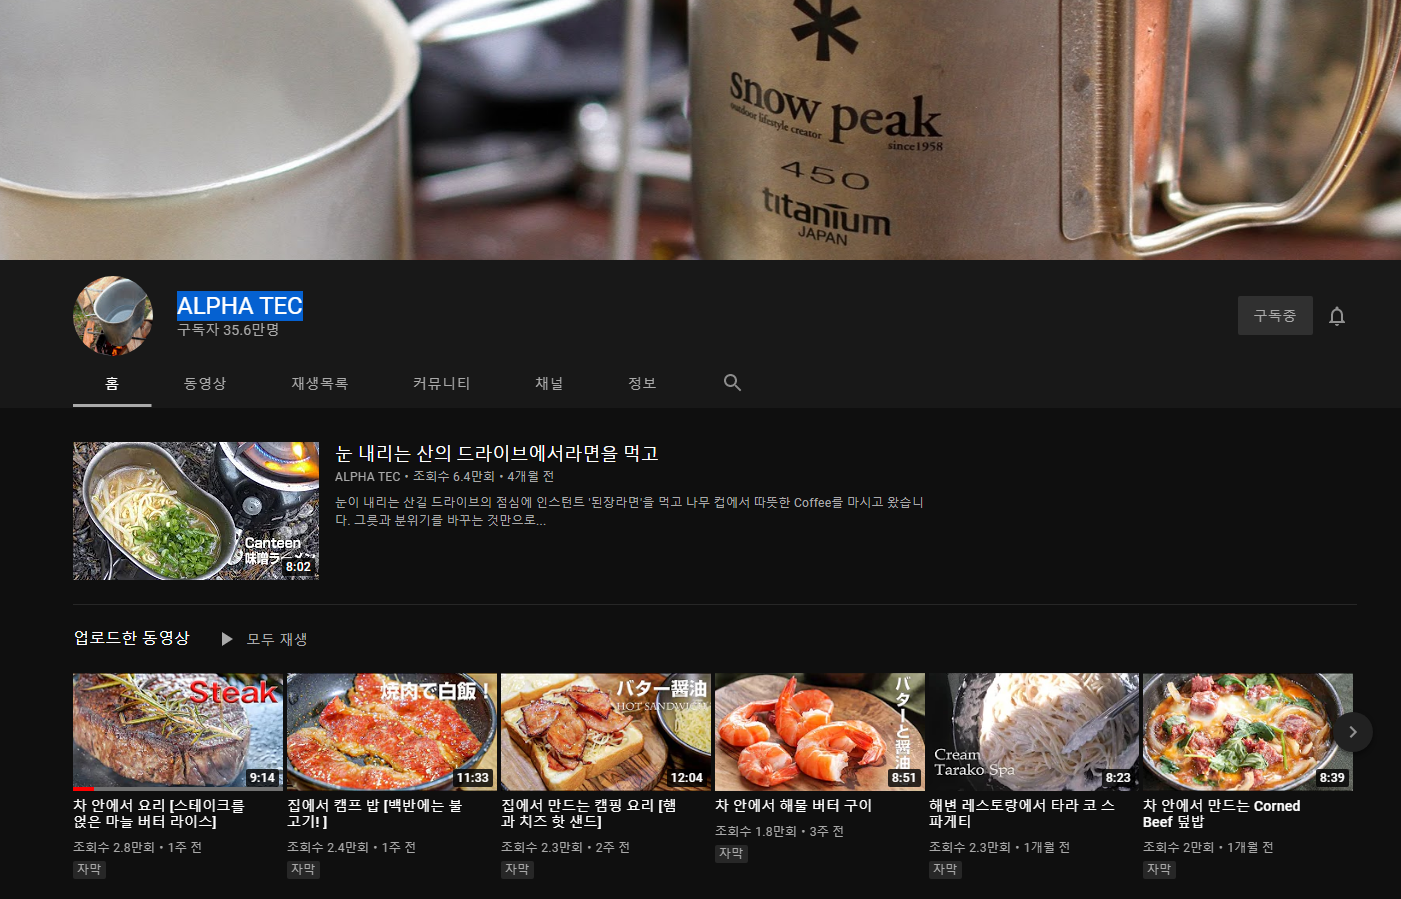The height and width of the screenshot is (899, 1401).
Task: Click title 해변 레스토랑에서 타라 코 스파게티
Action: (1022, 813)
